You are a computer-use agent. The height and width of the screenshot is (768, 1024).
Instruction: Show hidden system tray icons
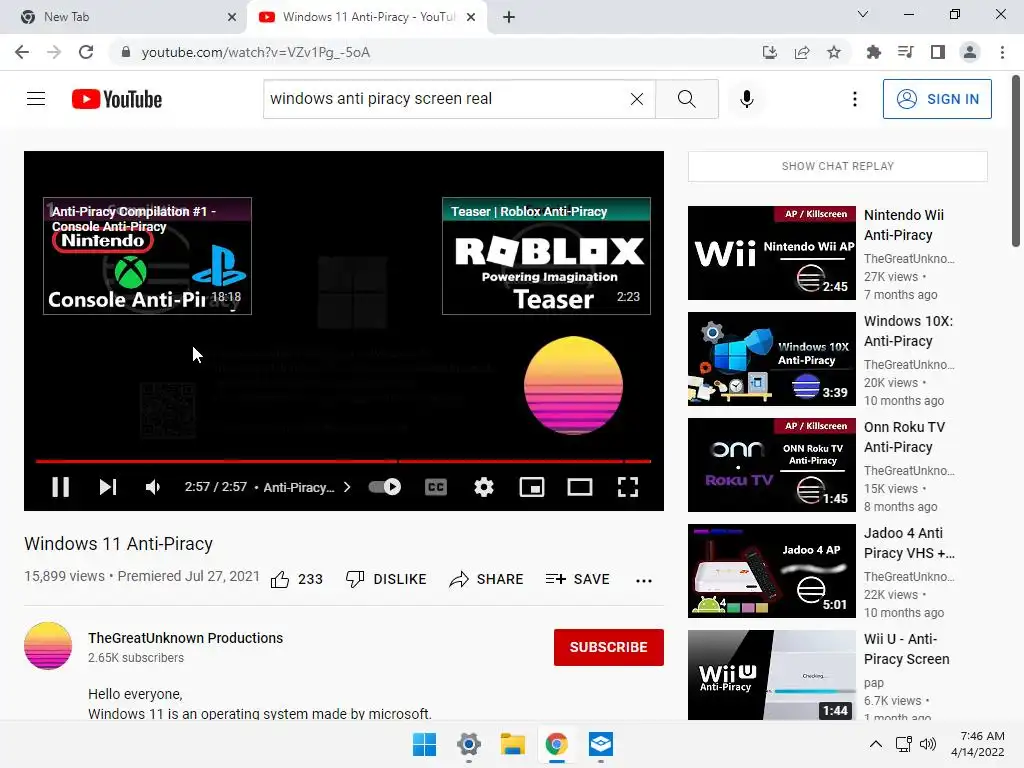tap(876, 744)
